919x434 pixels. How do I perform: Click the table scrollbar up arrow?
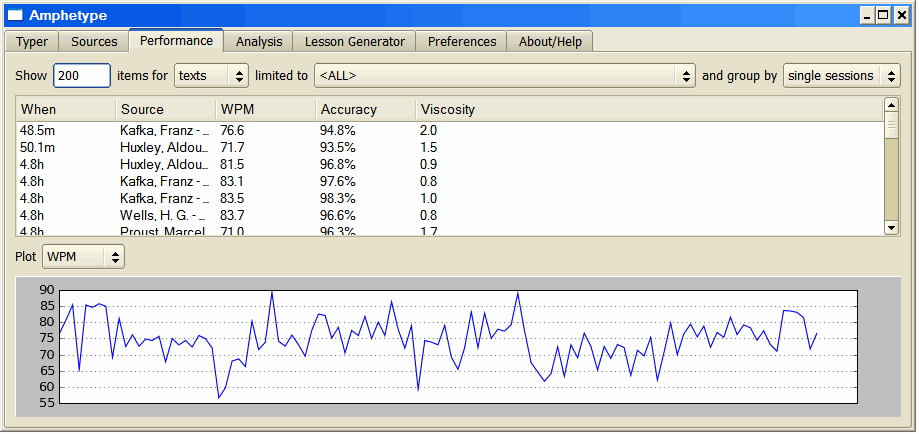point(891,105)
